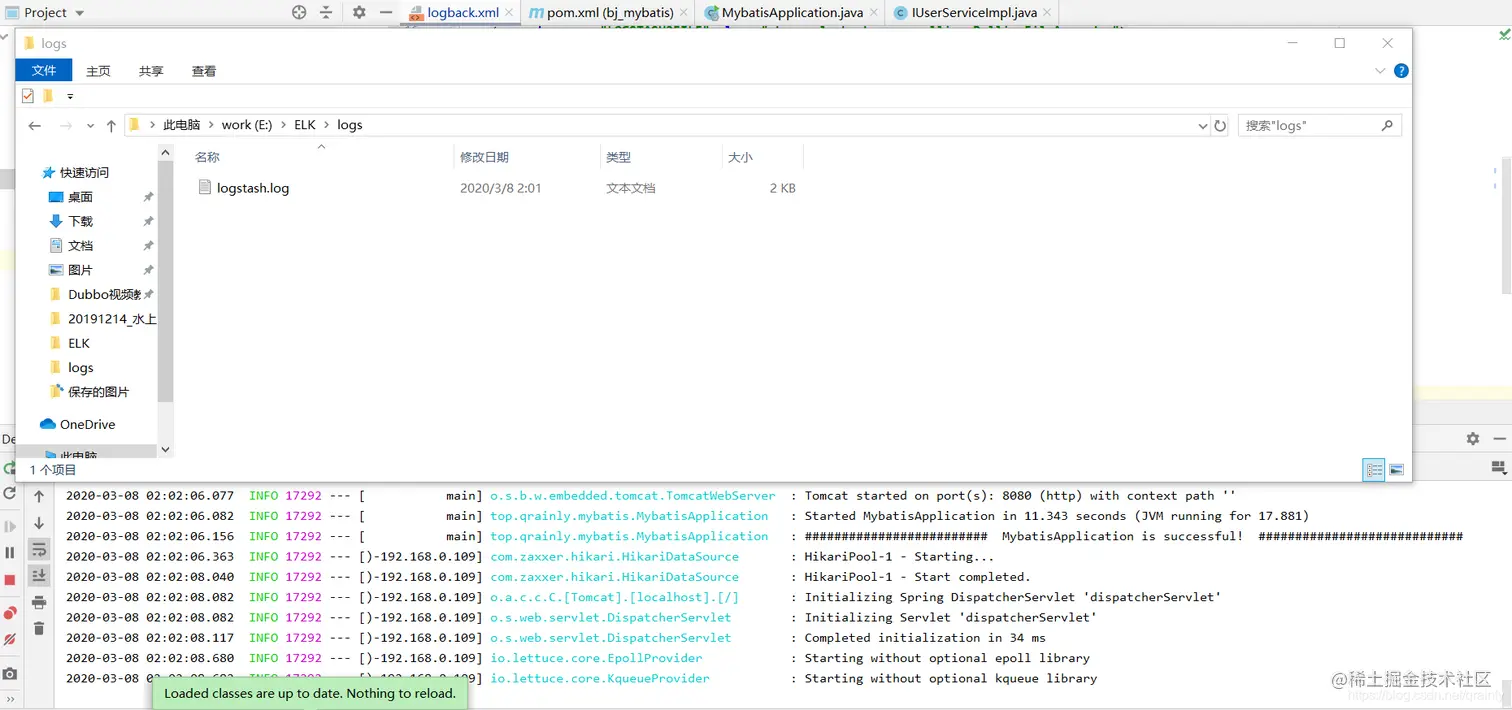Open the 文件 ribbon menu in Explorer
Screen dimensions: 1512x710
click(x=44, y=70)
